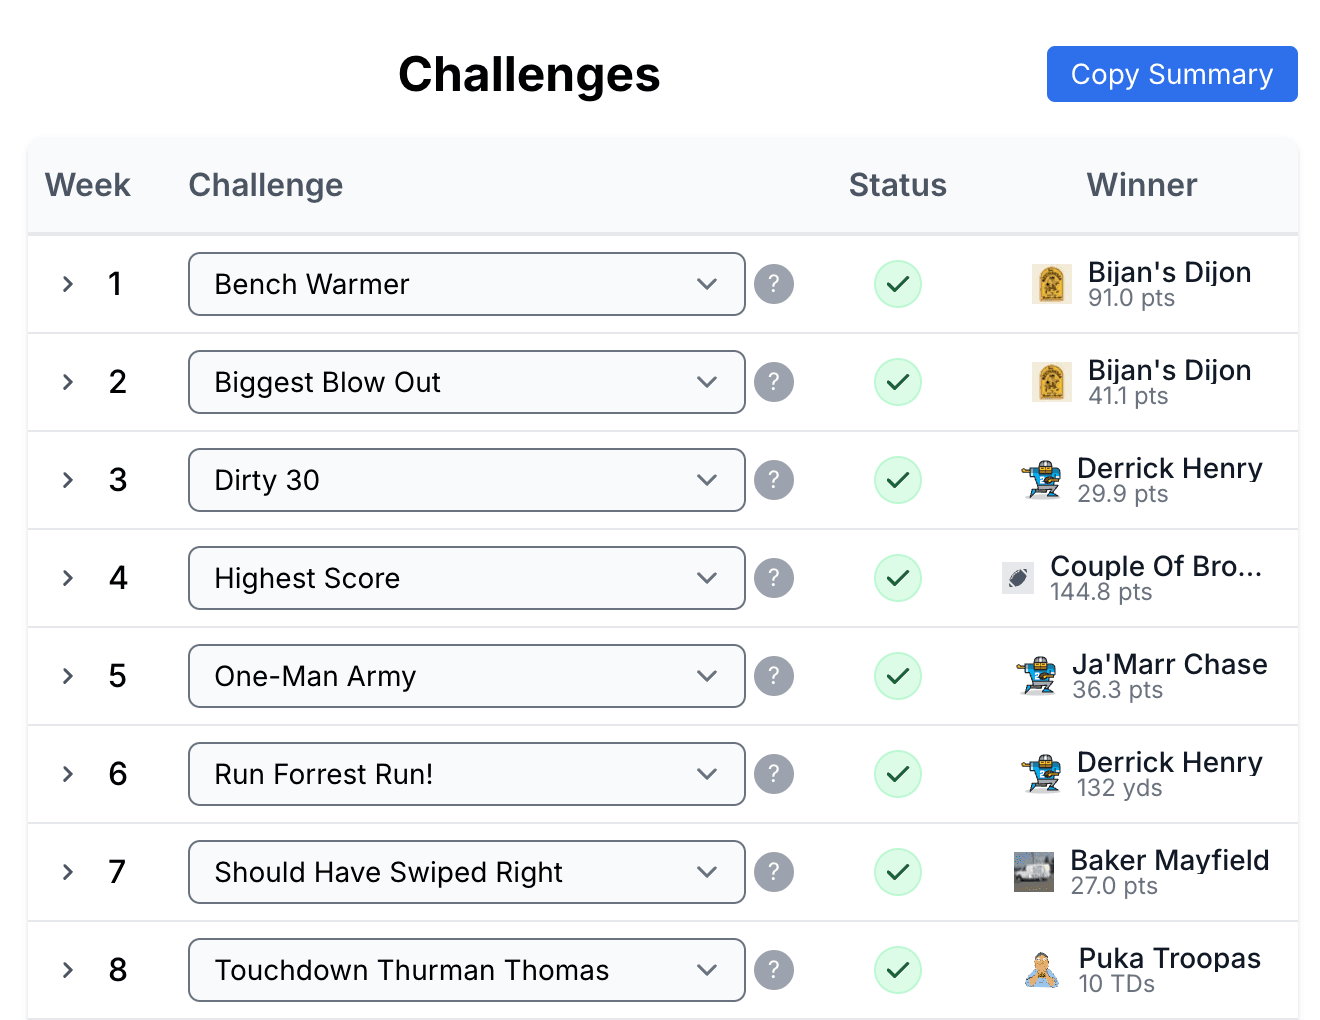Viewport: 1320px width, 1020px height.
Task: Open Baker Mayfield's team thumbnail in Week 7
Action: [1033, 872]
